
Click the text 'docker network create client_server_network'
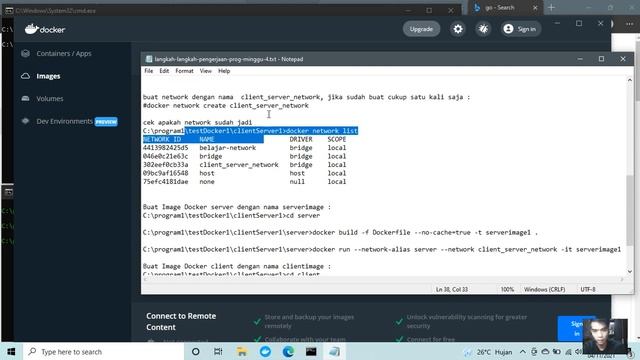point(226,106)
